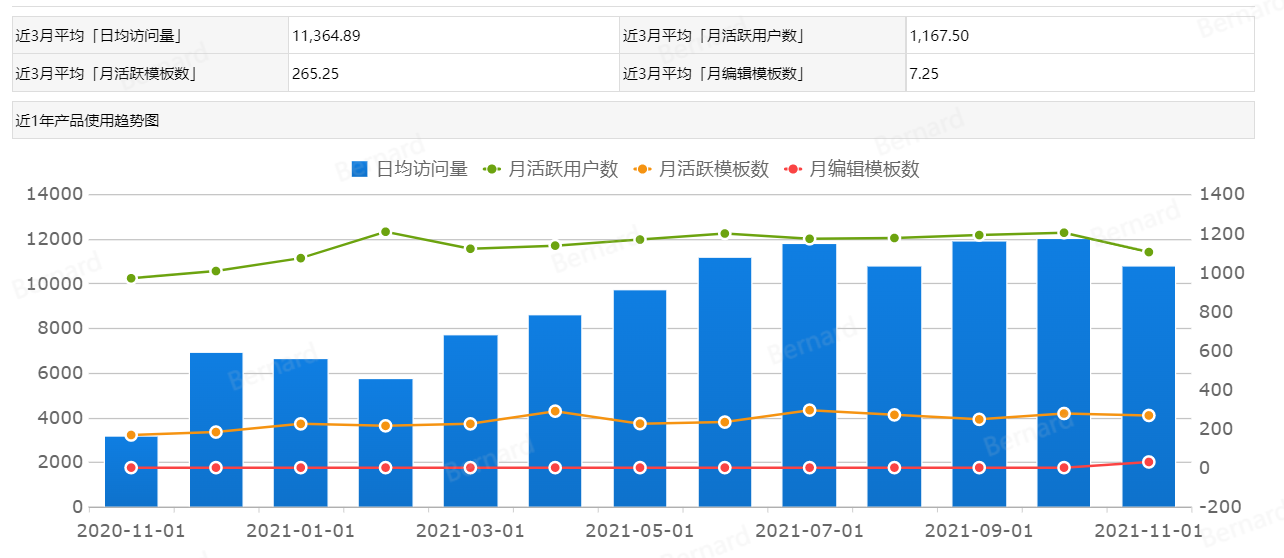Select the bar between 2021-05-01 and 2021-07-01

pyautogui.click(x=725, y=382)
